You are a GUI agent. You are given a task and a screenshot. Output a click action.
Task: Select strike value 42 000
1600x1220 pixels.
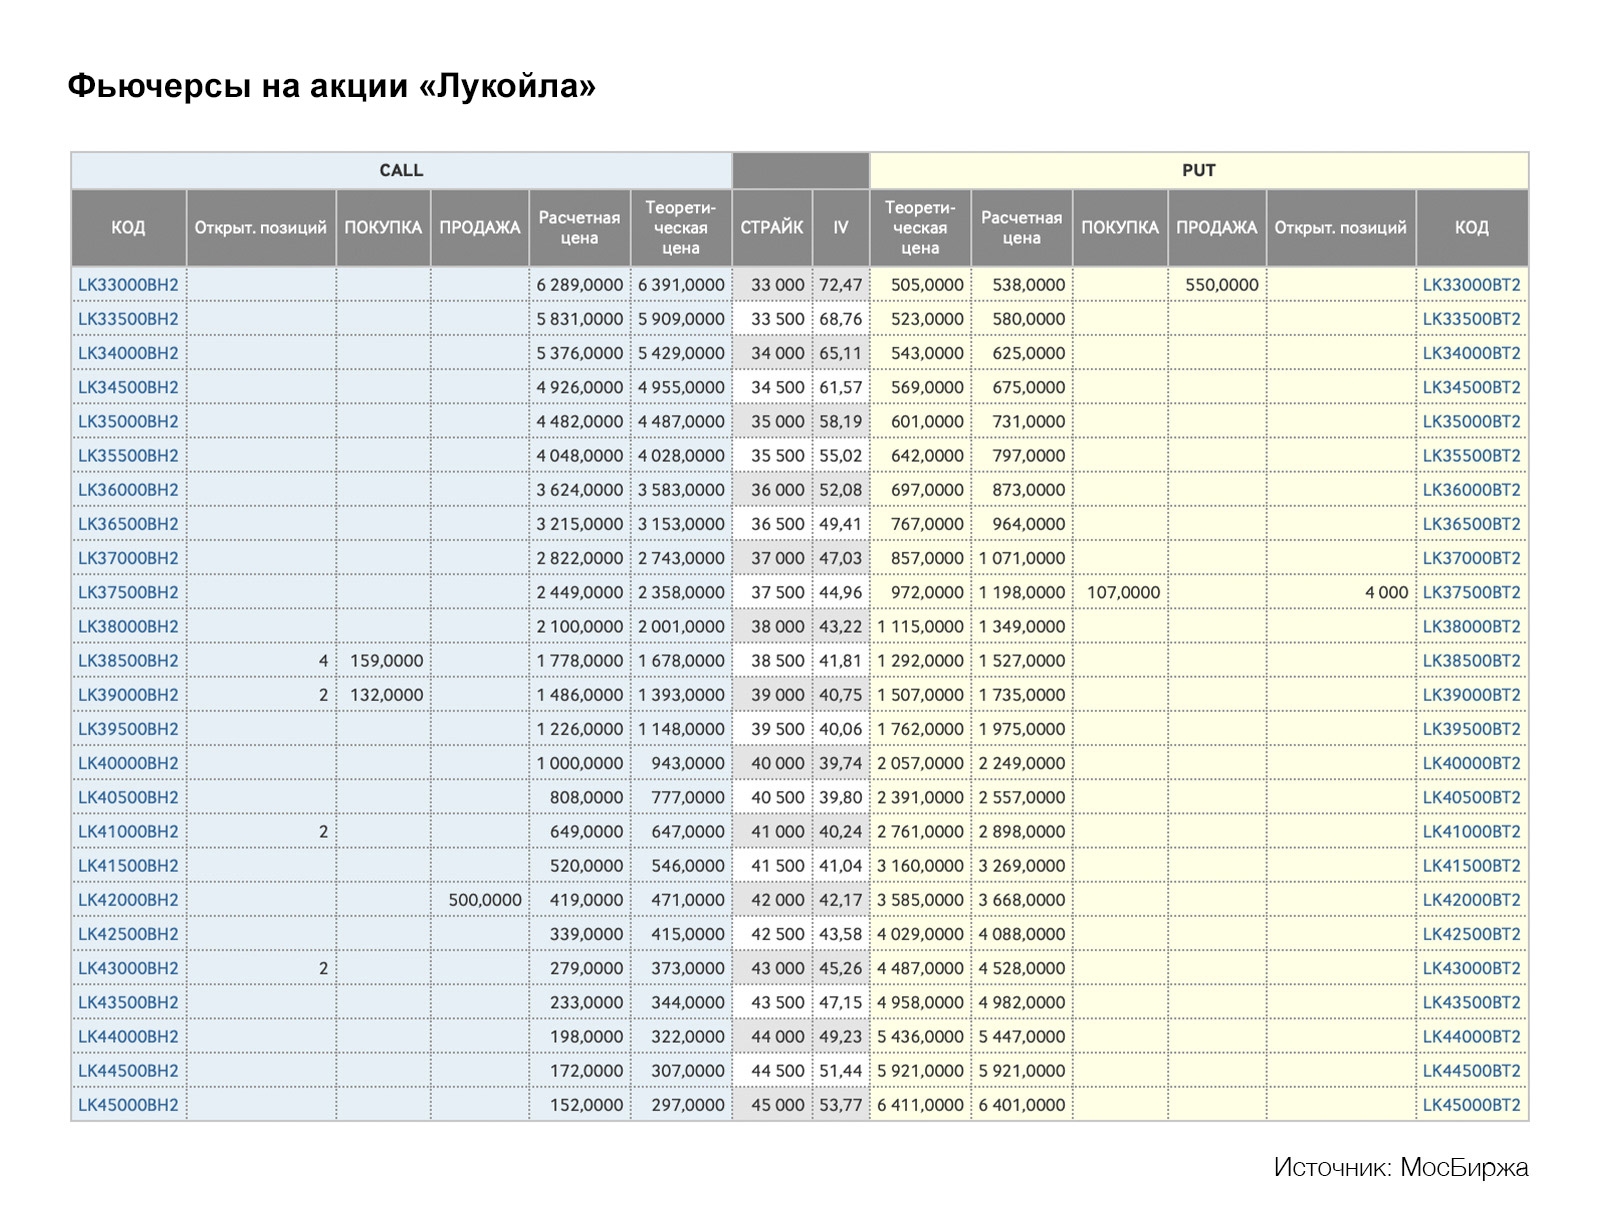(x=777, y=899)
